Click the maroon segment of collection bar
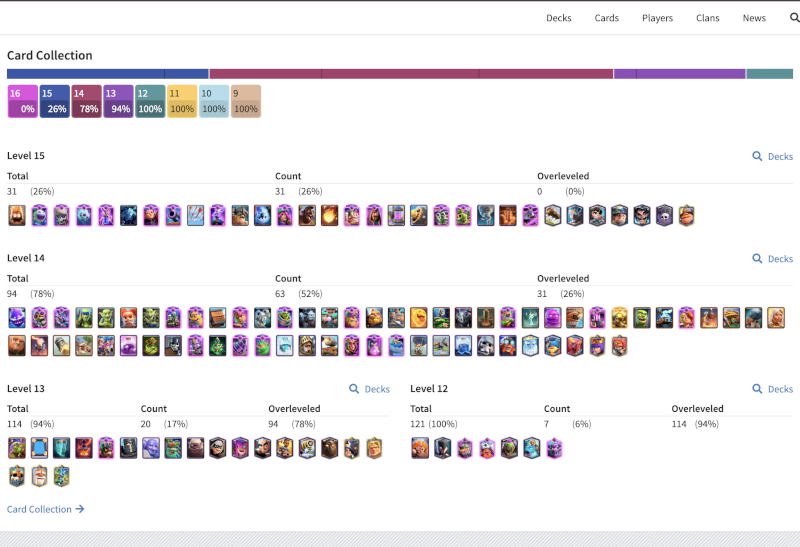This screenshot has height=547, width=800. click(x=411, y=74)
